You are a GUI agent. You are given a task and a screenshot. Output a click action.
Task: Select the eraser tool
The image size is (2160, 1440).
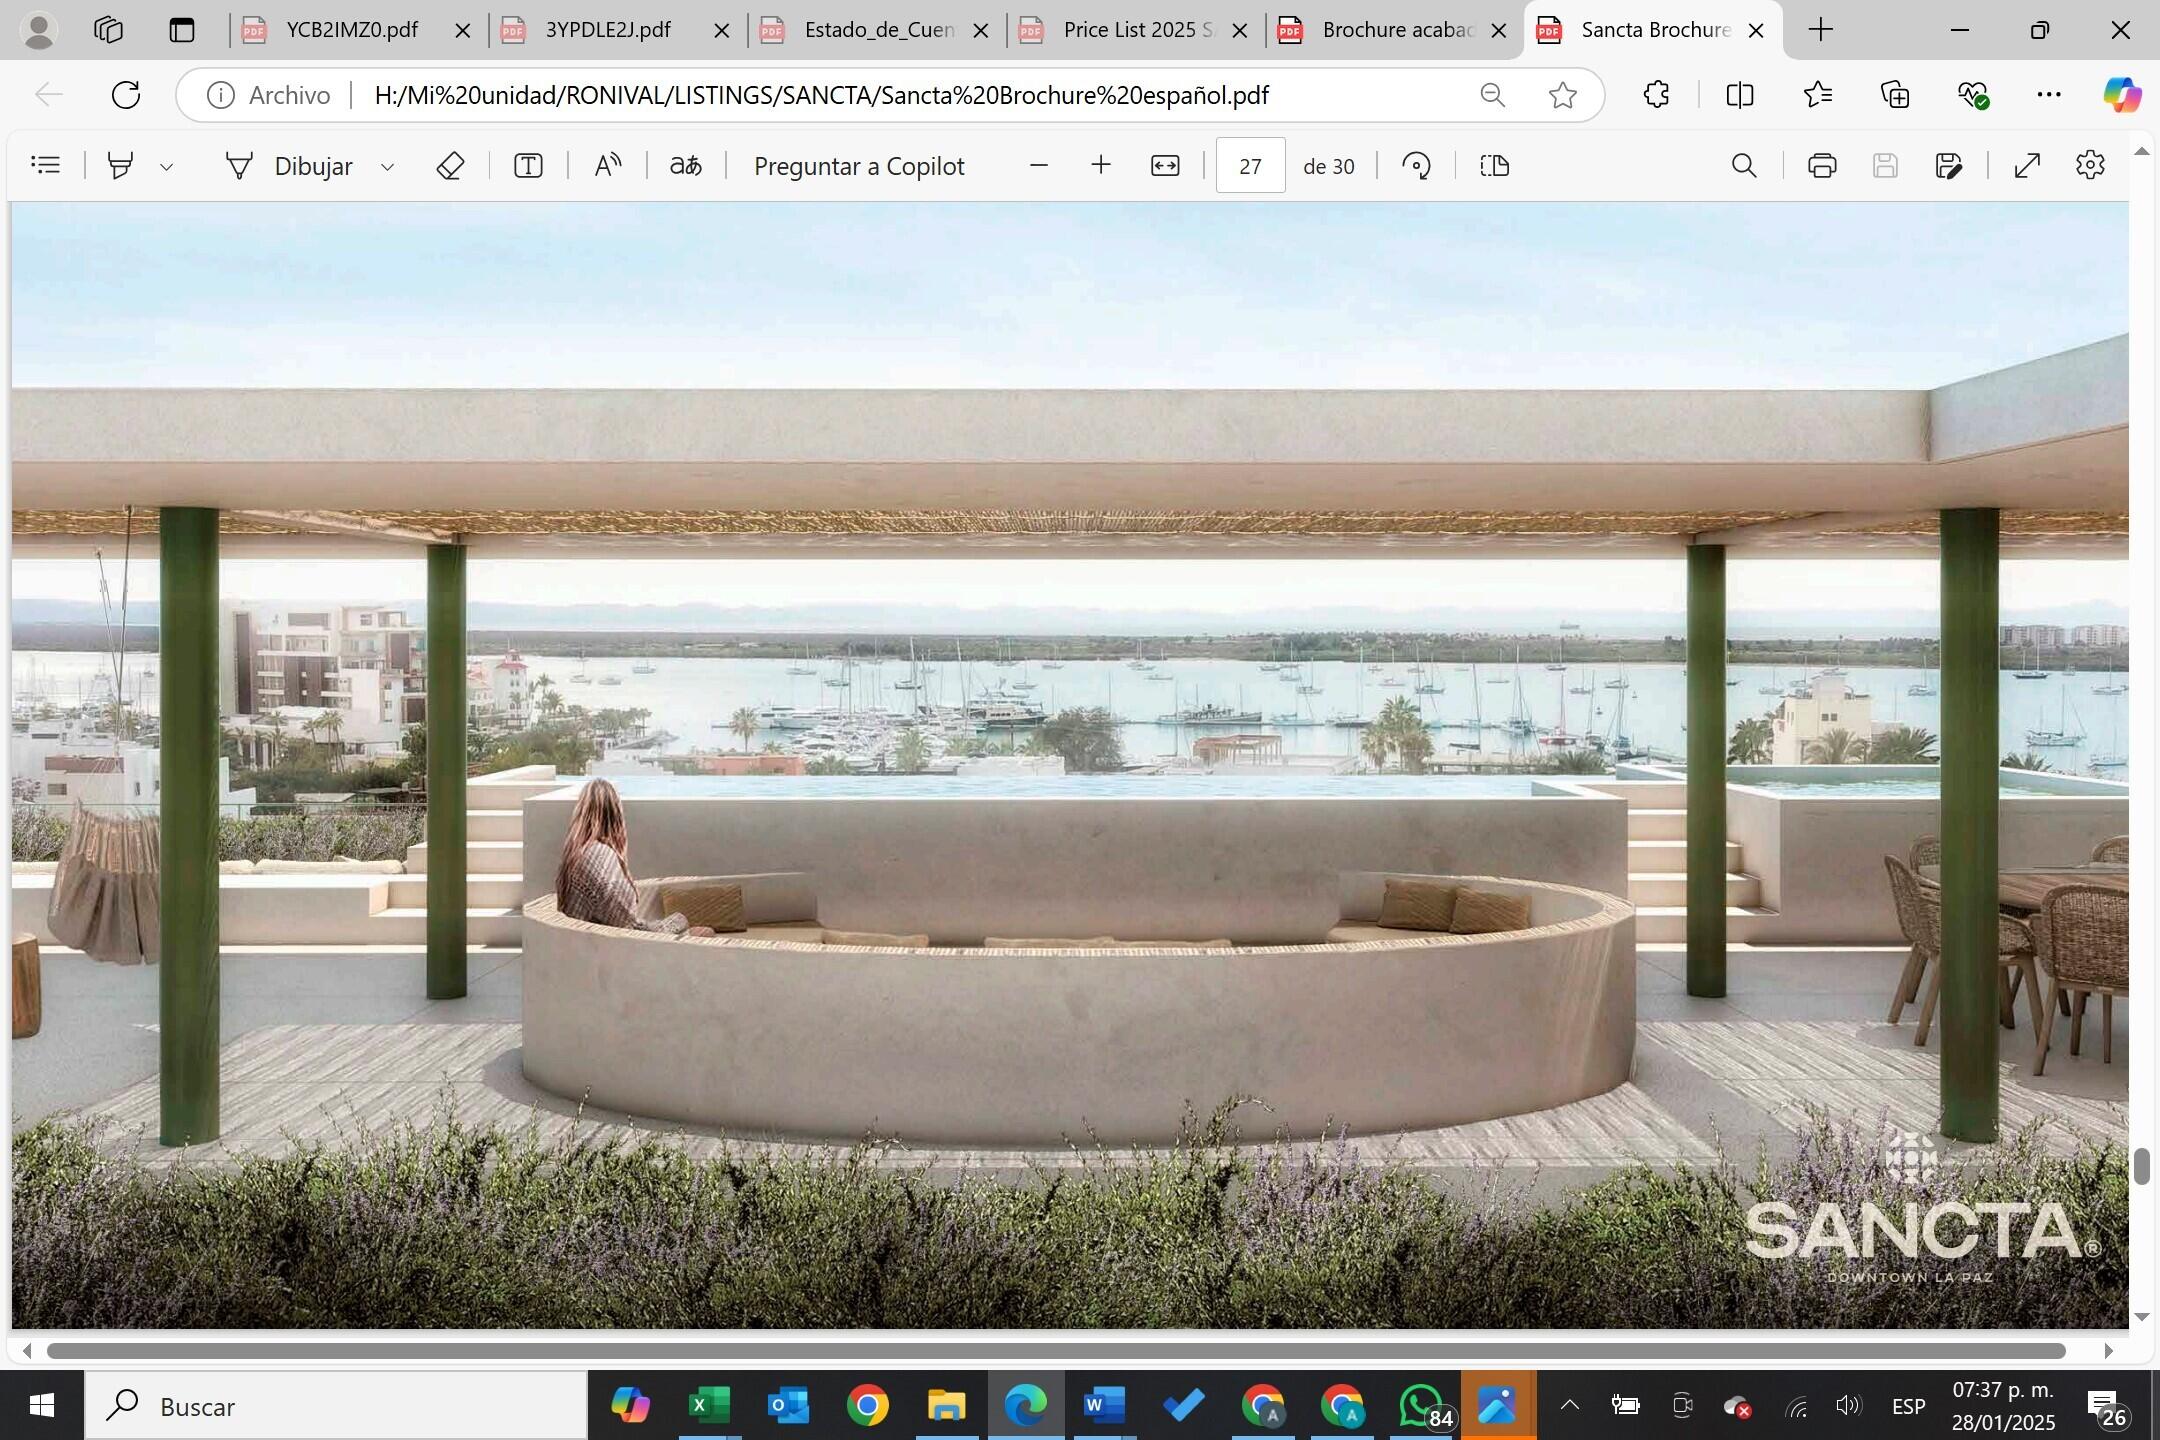pos(450,165)
